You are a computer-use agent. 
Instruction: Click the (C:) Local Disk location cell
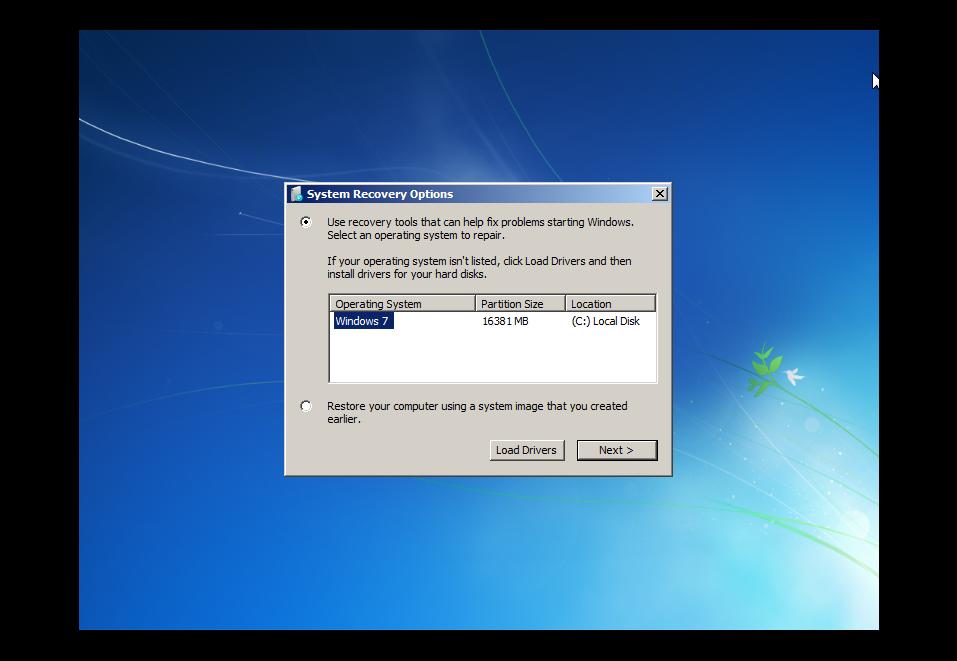(x=605, y=321)
